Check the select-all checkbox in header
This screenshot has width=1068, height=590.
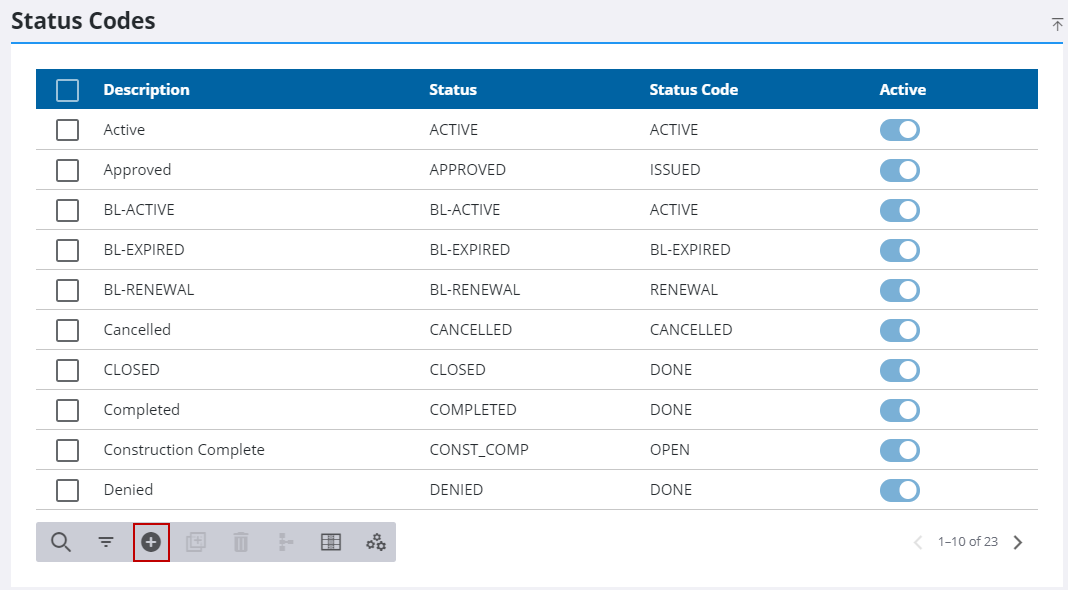67,90
